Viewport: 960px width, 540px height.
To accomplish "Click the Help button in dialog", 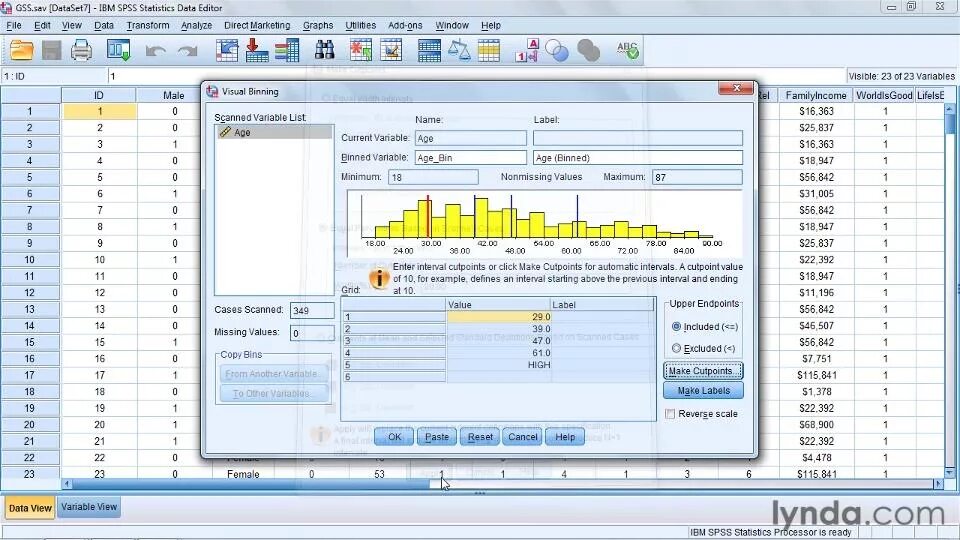I will (564, 437).
